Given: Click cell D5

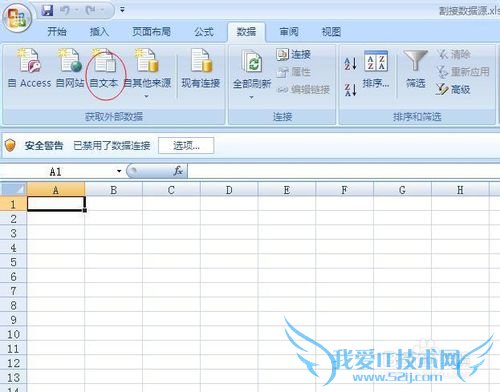Looking at the screenshot, I should pyautogui.click(x=229, y=262).
